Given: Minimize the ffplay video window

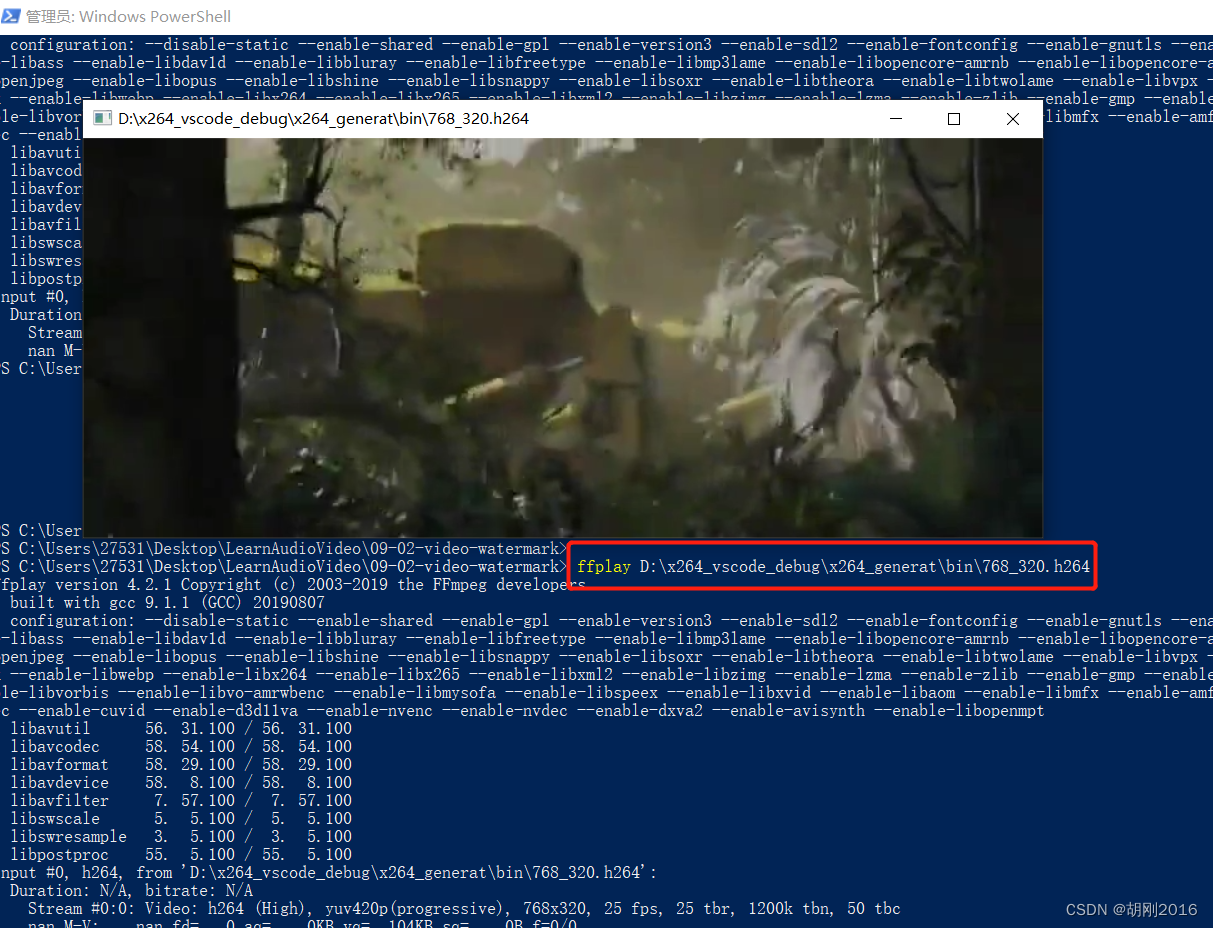Looking at the screenshot, I should 895,118.
